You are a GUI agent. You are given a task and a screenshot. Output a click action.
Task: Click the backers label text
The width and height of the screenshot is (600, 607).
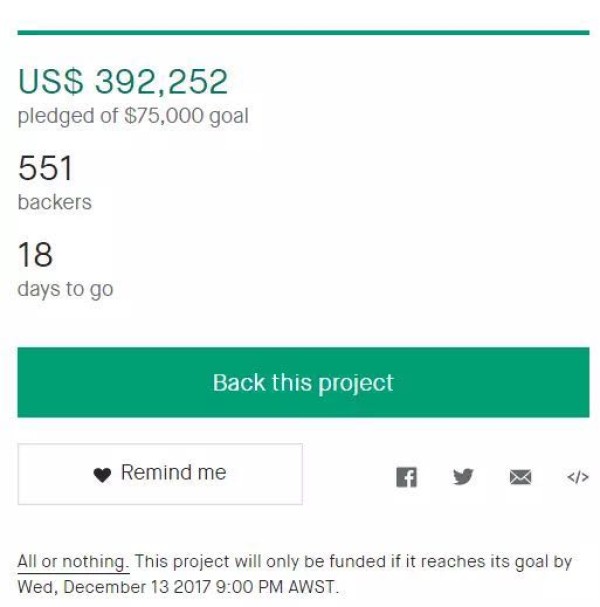point(55,202)
